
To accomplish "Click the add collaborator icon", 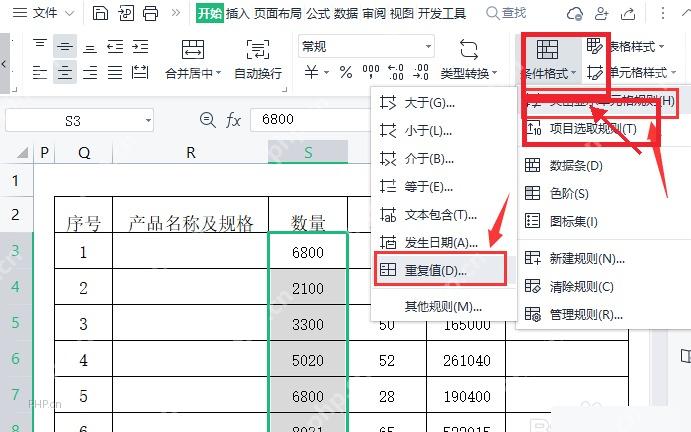I will [602, 14].
